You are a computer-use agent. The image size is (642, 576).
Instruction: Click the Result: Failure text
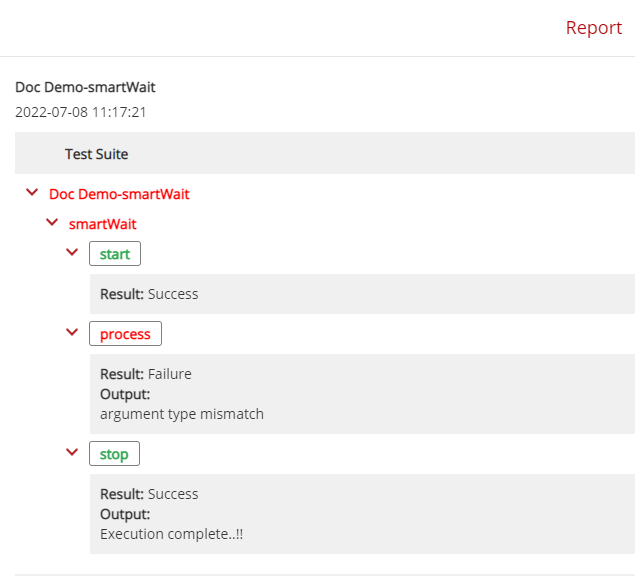click(x=146, y=374)
